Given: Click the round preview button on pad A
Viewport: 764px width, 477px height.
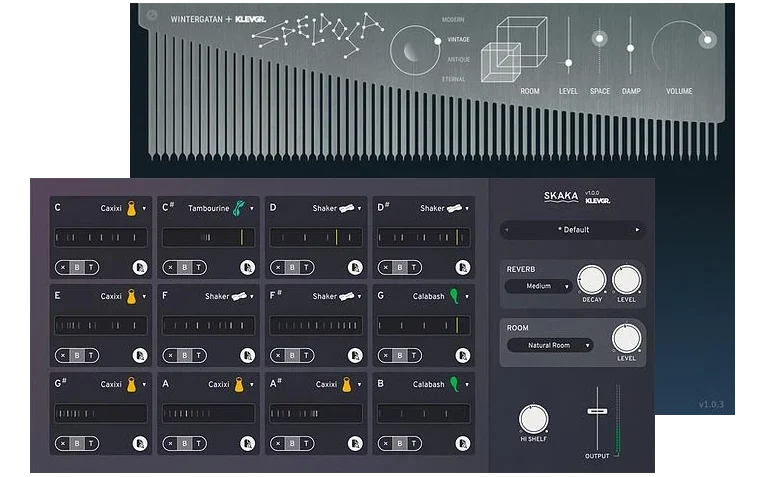Looking at the screenshot, I should tap(248, 444).
